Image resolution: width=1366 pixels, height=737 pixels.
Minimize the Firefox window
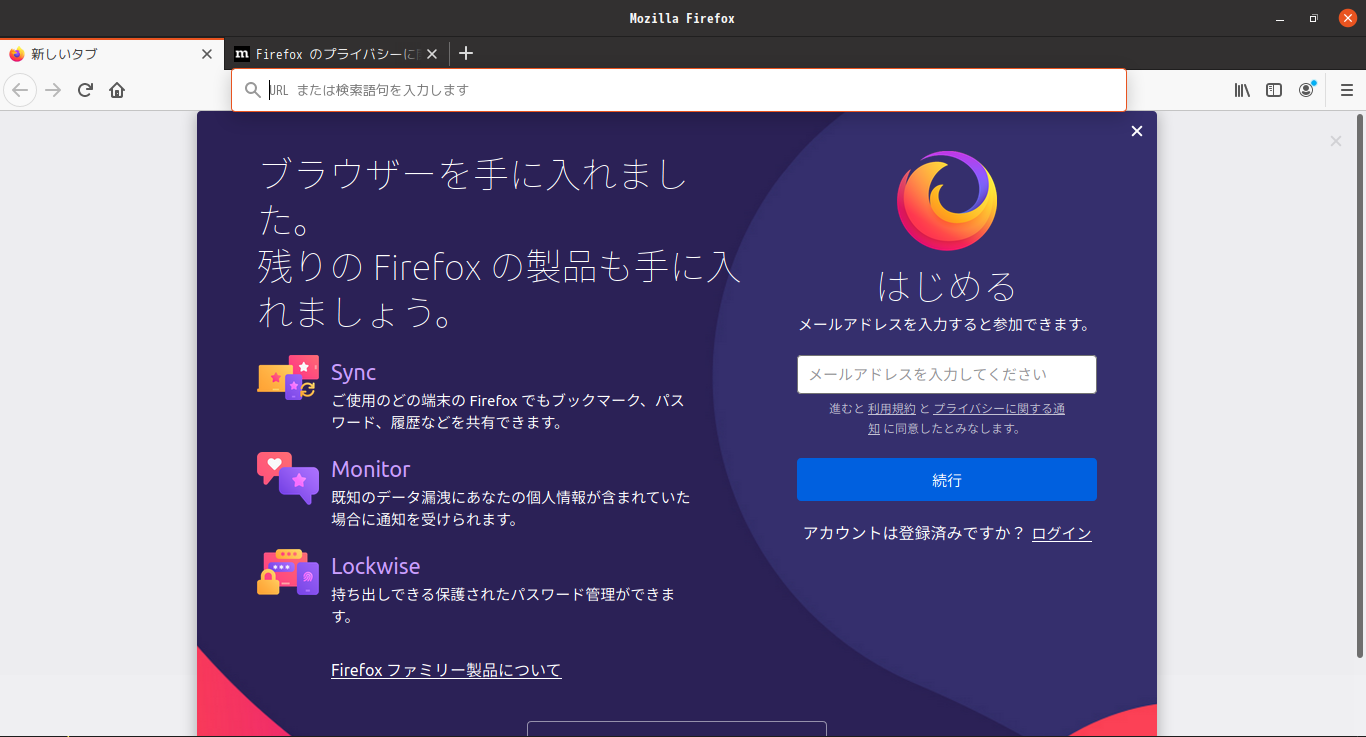click(1280, 18)
